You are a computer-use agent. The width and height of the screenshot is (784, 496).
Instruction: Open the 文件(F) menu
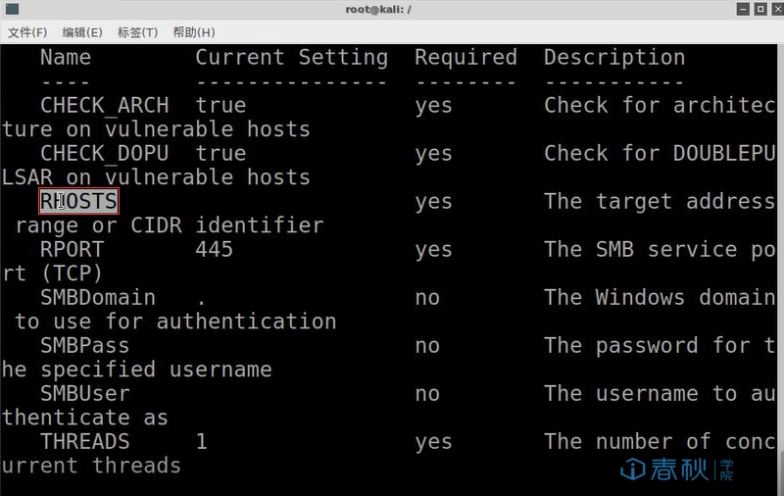pos(28,32)
